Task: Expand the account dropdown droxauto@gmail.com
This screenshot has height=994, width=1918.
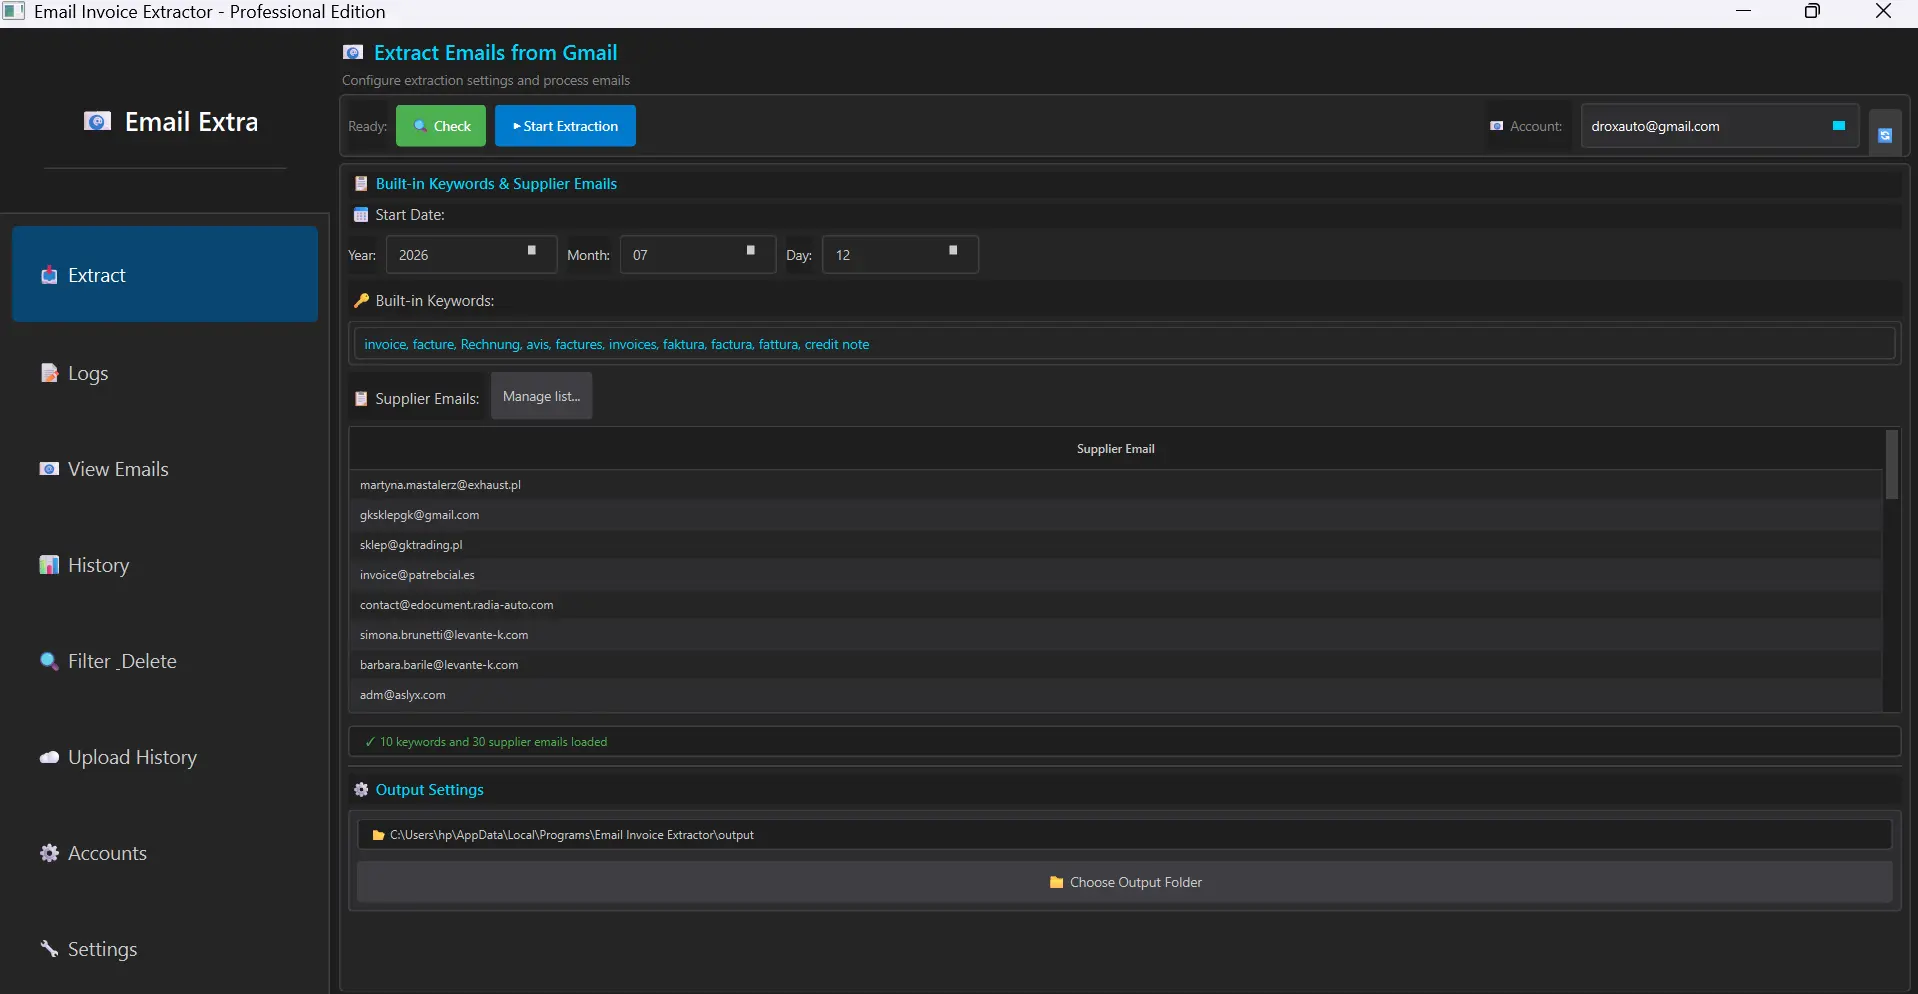Action: click(1720, 126)
